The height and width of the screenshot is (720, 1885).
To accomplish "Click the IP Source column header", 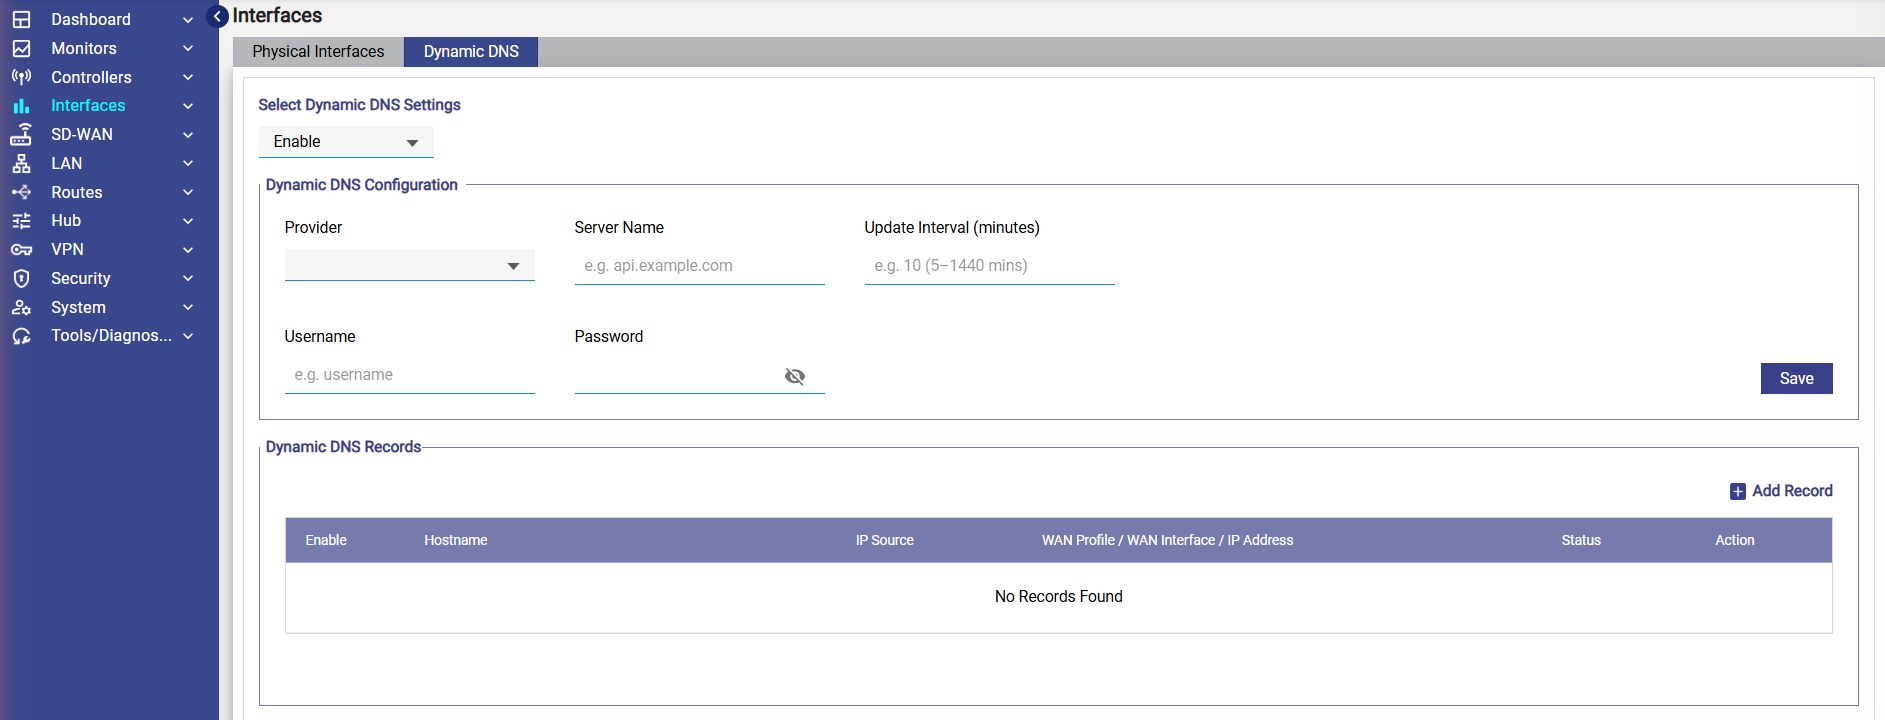I will click(x=885, y=540).
